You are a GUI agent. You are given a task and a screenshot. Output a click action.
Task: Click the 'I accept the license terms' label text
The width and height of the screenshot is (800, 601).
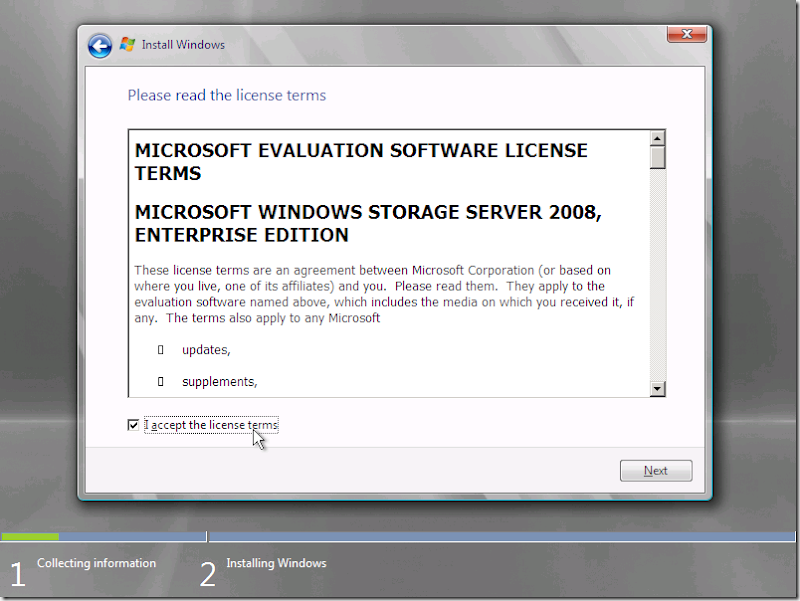tap(211, 424)
